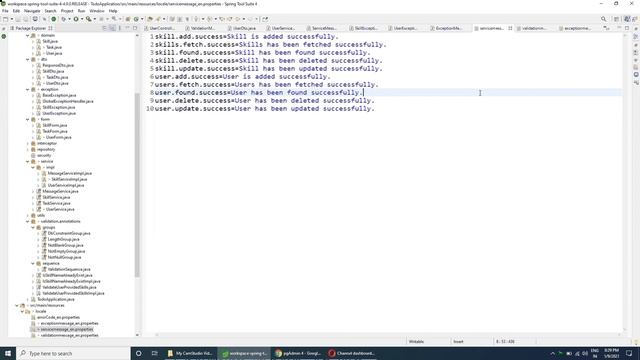Viewport: 640px width, 360px height.
Task: Click the Search magnifier icon in the toolbar
Action: click(603, 19)
